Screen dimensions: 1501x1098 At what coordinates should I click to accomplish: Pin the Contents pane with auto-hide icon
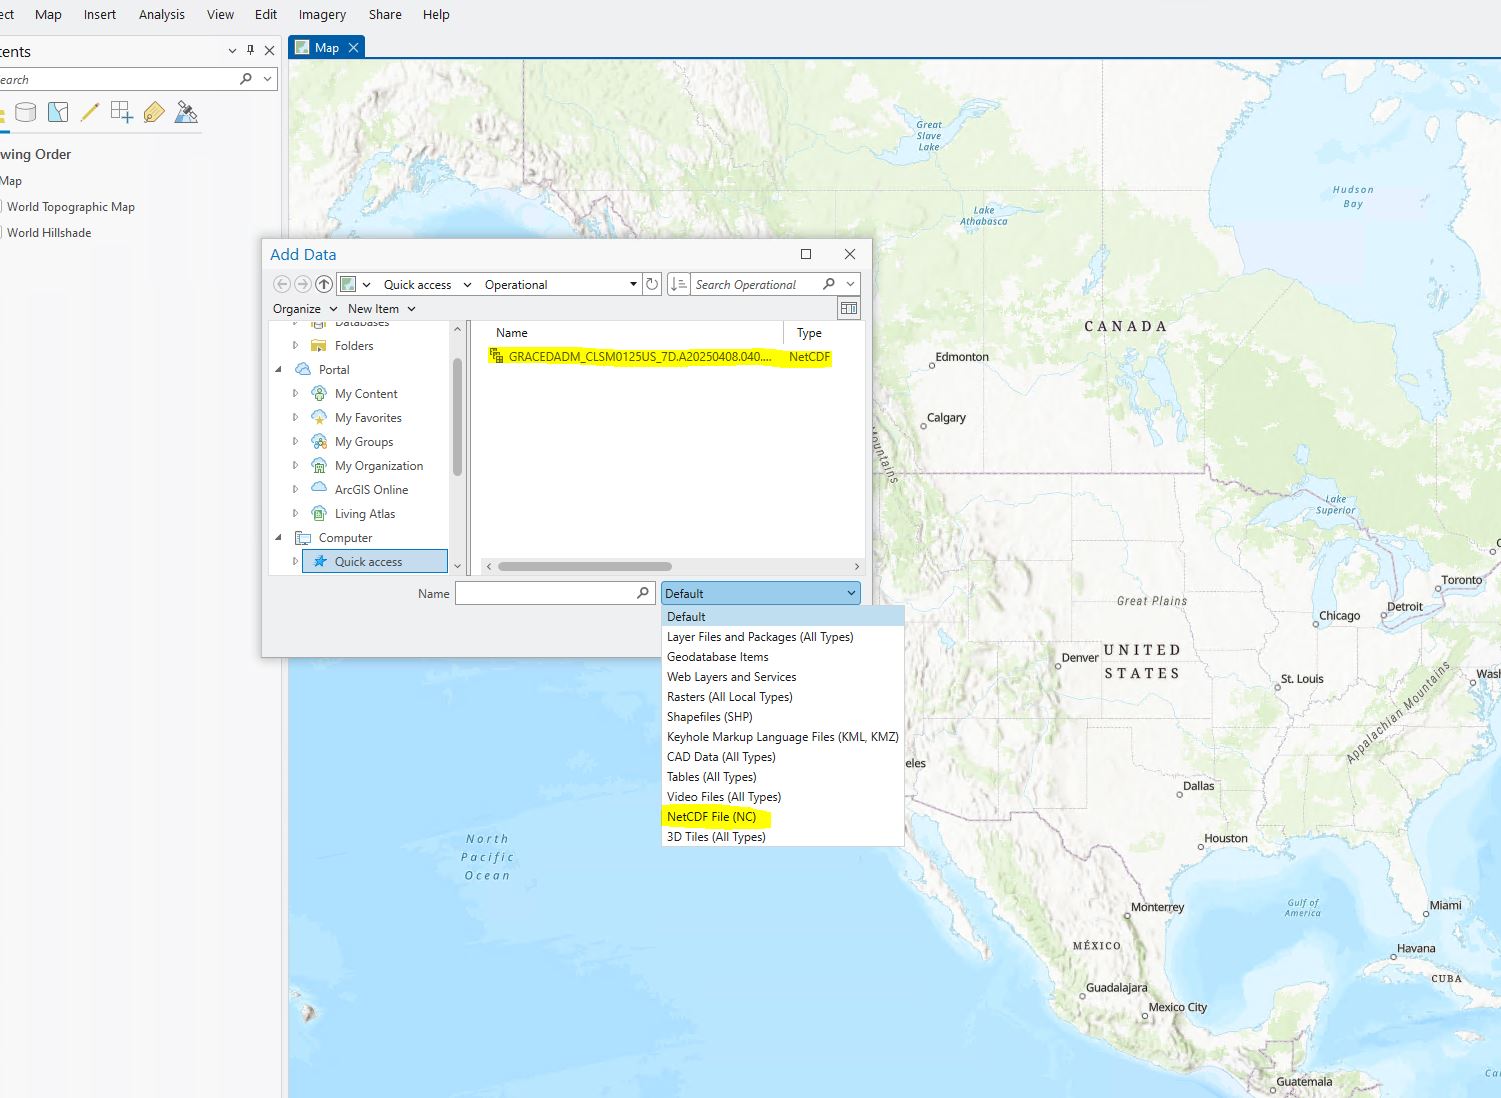pos(250,50)
